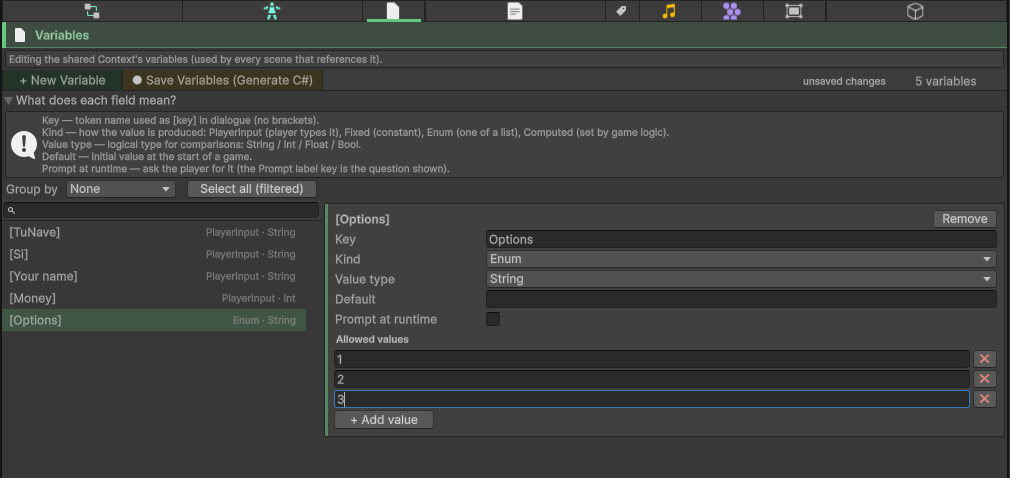Click the allowed value field containing 1
1010x478 pixels.
click(652, 359)
